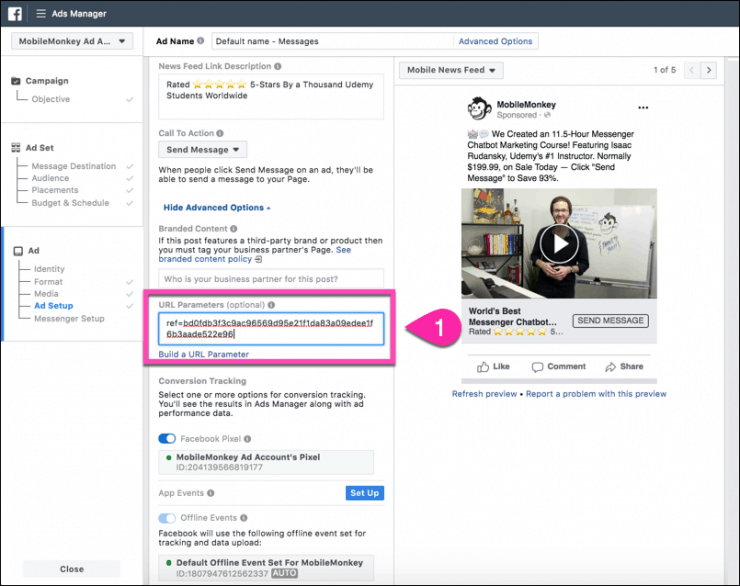The image size is (740, 586).
Task: Toggle the Facebook Pixel switch
Action: 167,439
